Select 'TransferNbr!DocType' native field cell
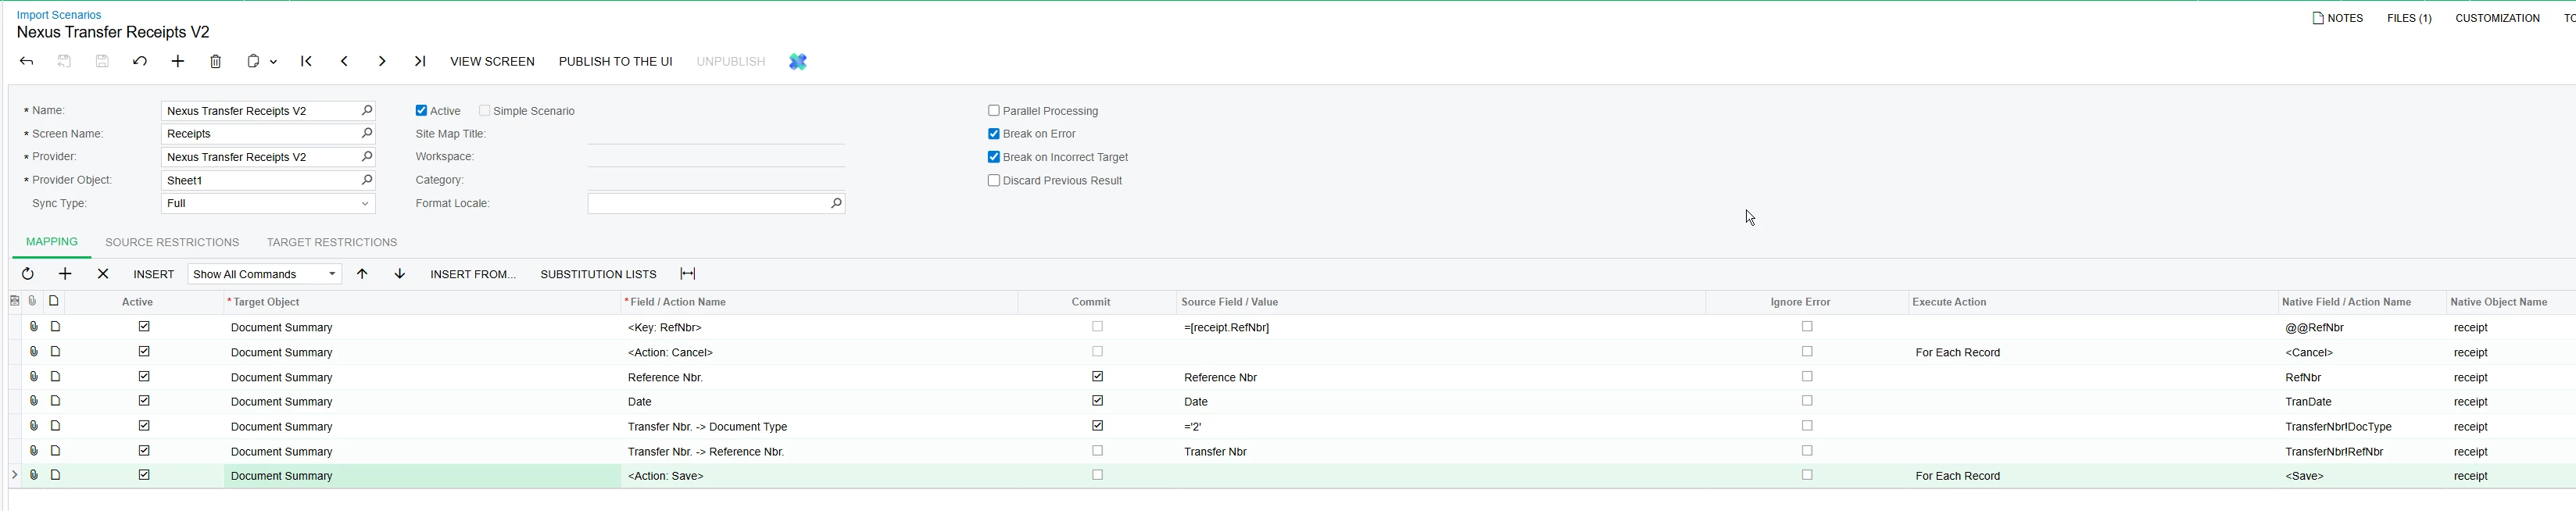 pos(2361,427)
